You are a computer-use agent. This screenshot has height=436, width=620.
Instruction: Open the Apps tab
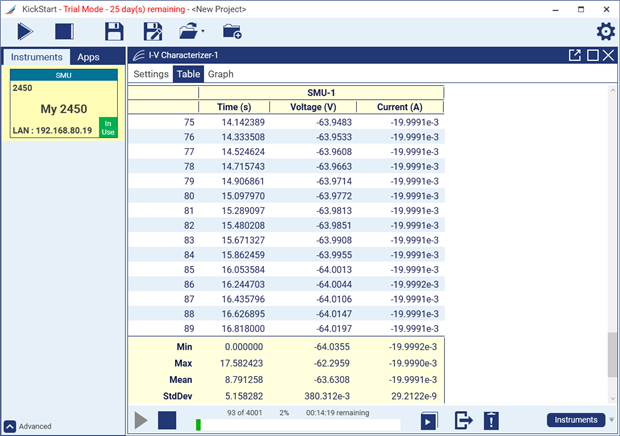89,57
